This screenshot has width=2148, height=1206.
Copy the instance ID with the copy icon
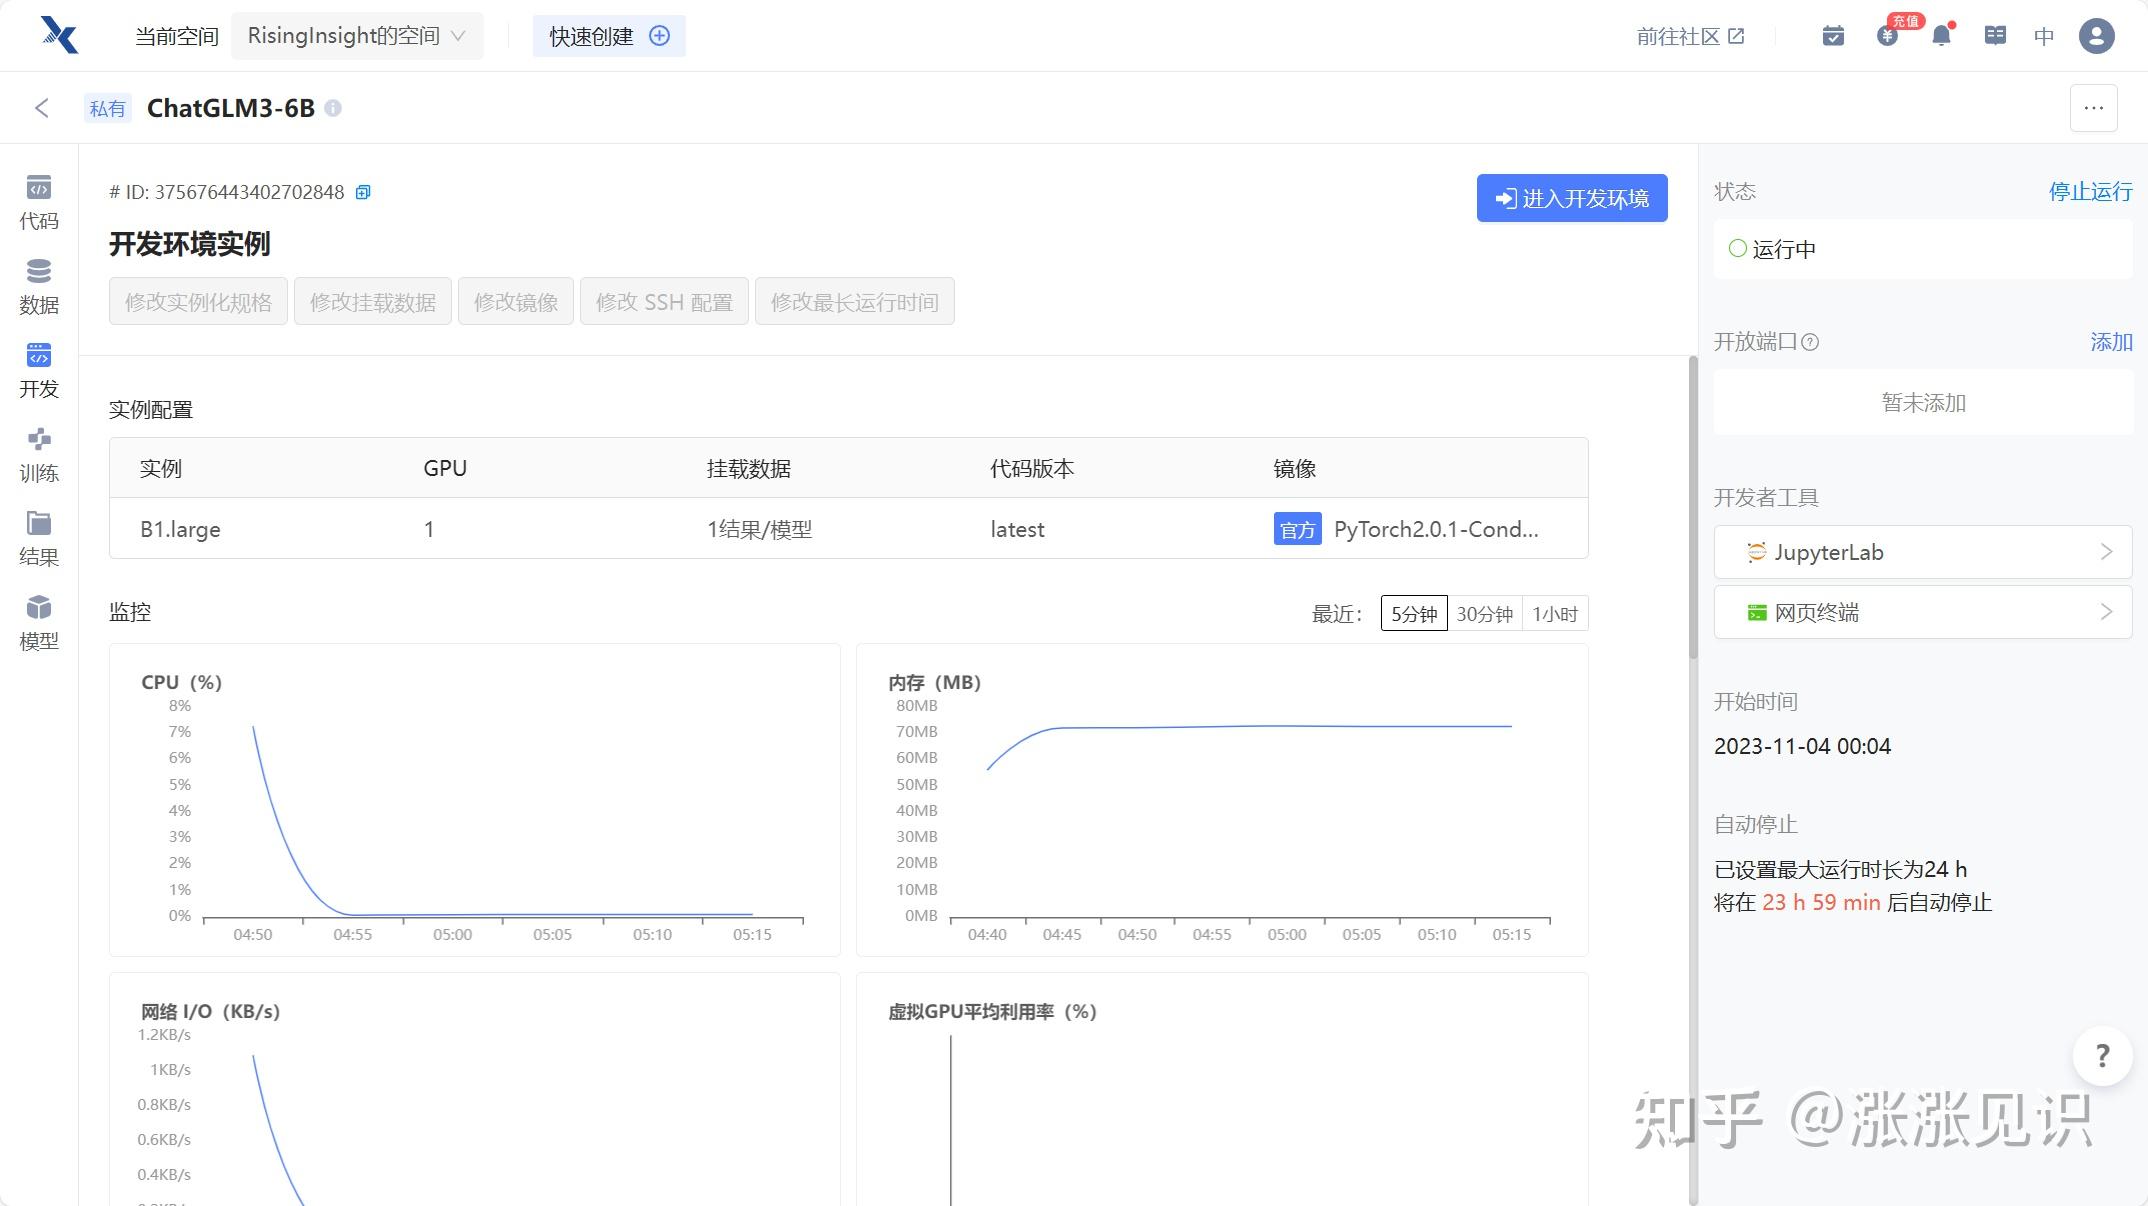click(363, 192)
